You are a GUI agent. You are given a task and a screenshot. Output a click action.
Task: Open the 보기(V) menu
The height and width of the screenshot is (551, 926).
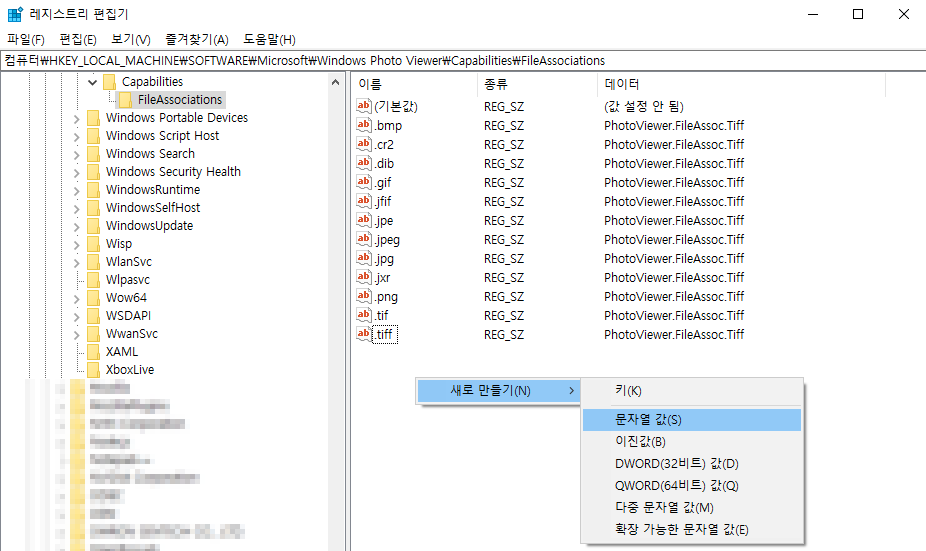tap(131, 40)
